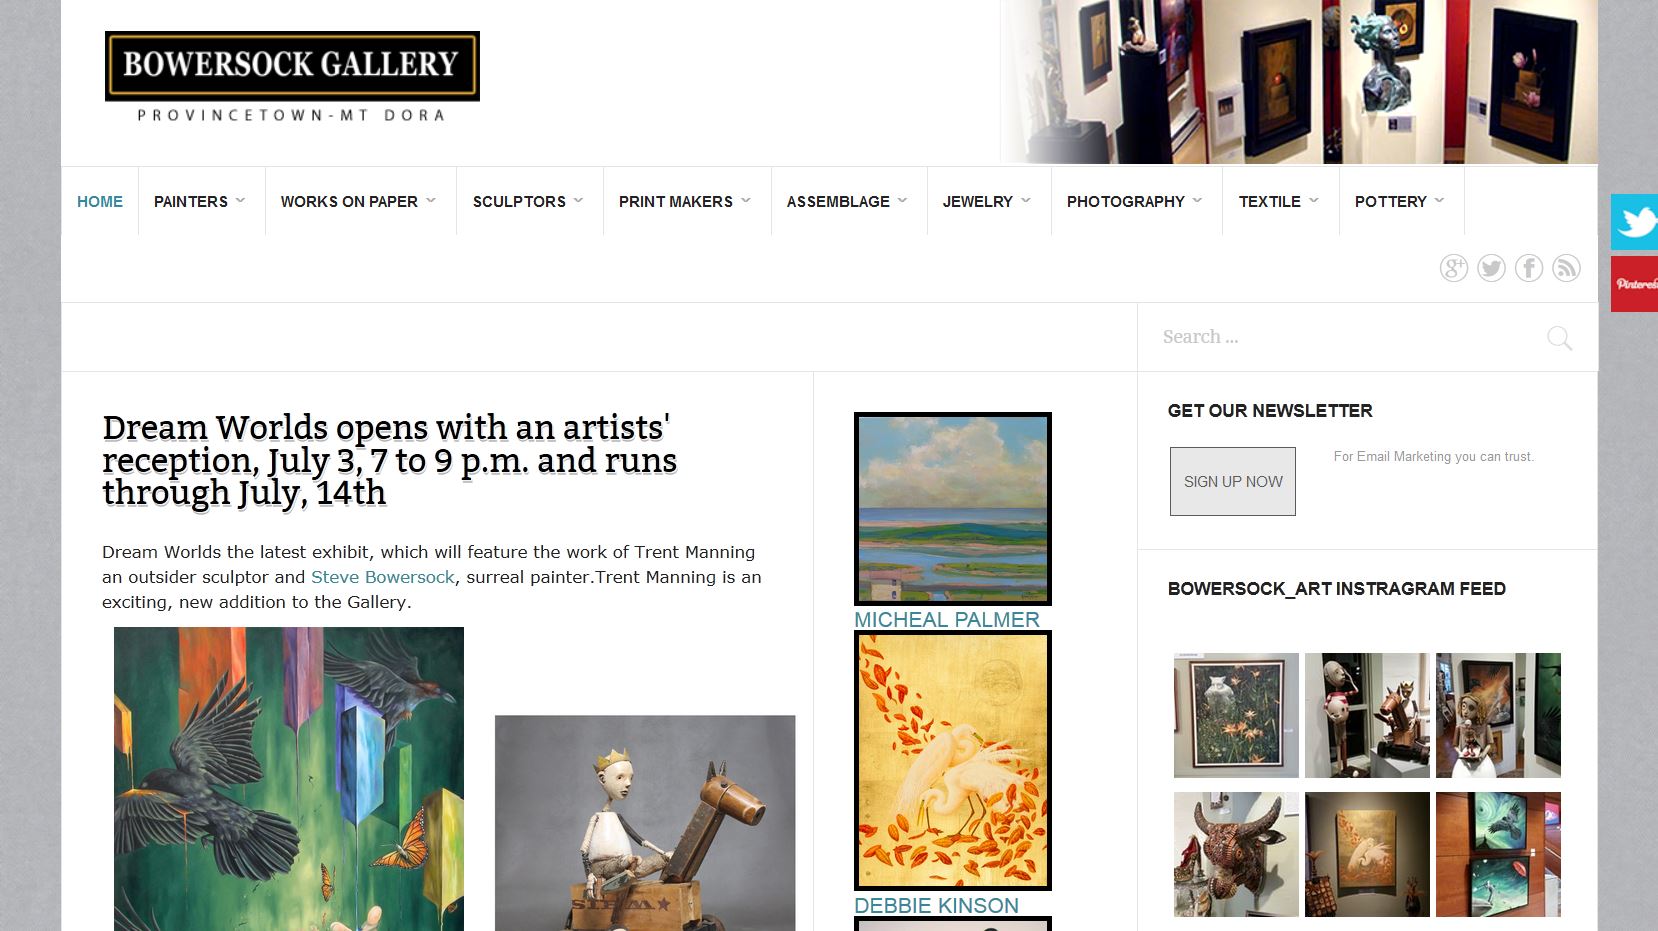The height and width of the screenshot is (931, 1658).
Task: Open the Google Plus social icon
Action: tap(1453, 268)
